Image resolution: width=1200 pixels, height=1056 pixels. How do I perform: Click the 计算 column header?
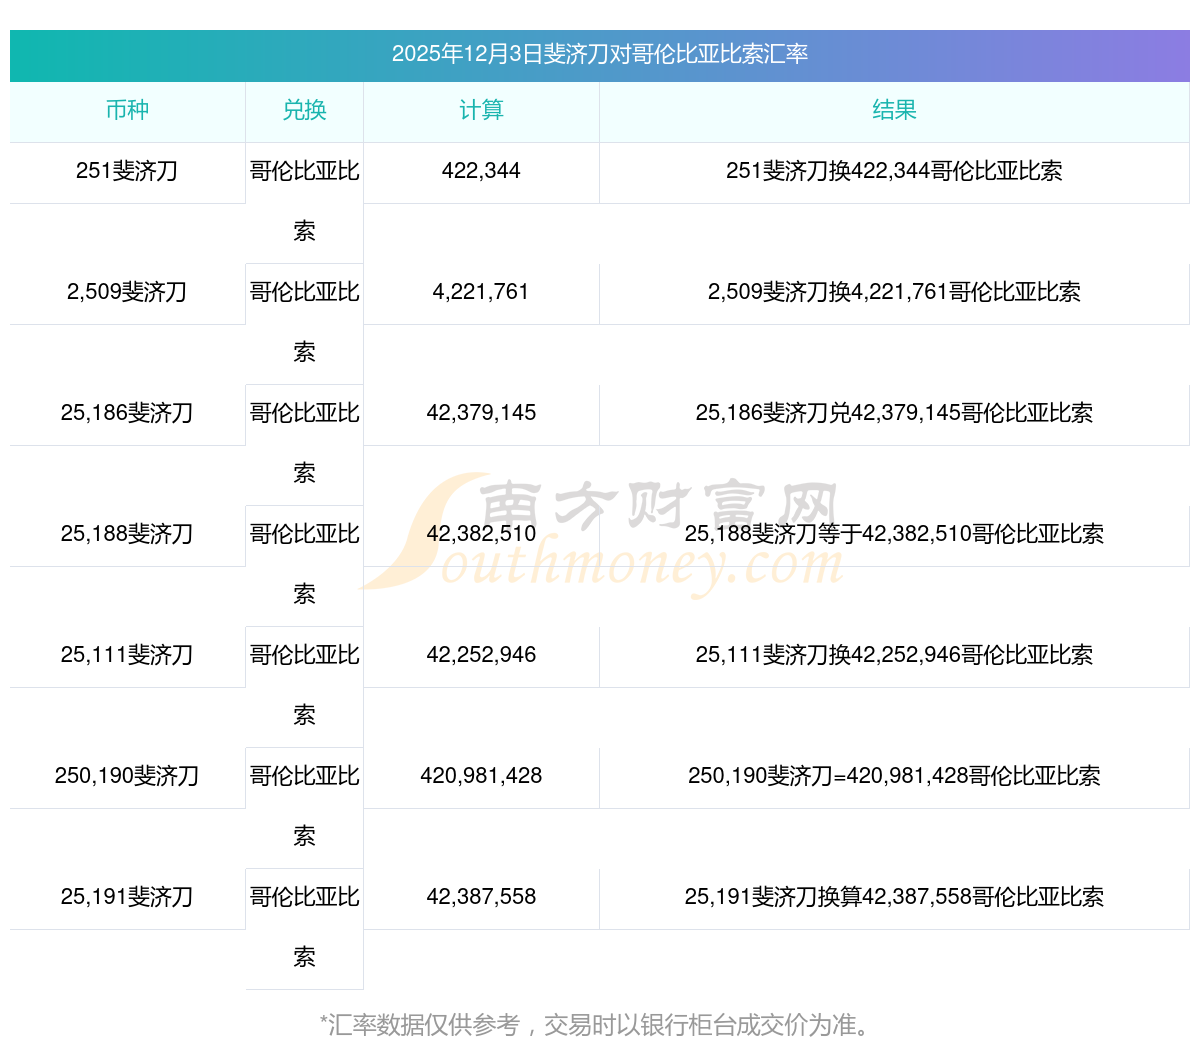click(481, 111)
